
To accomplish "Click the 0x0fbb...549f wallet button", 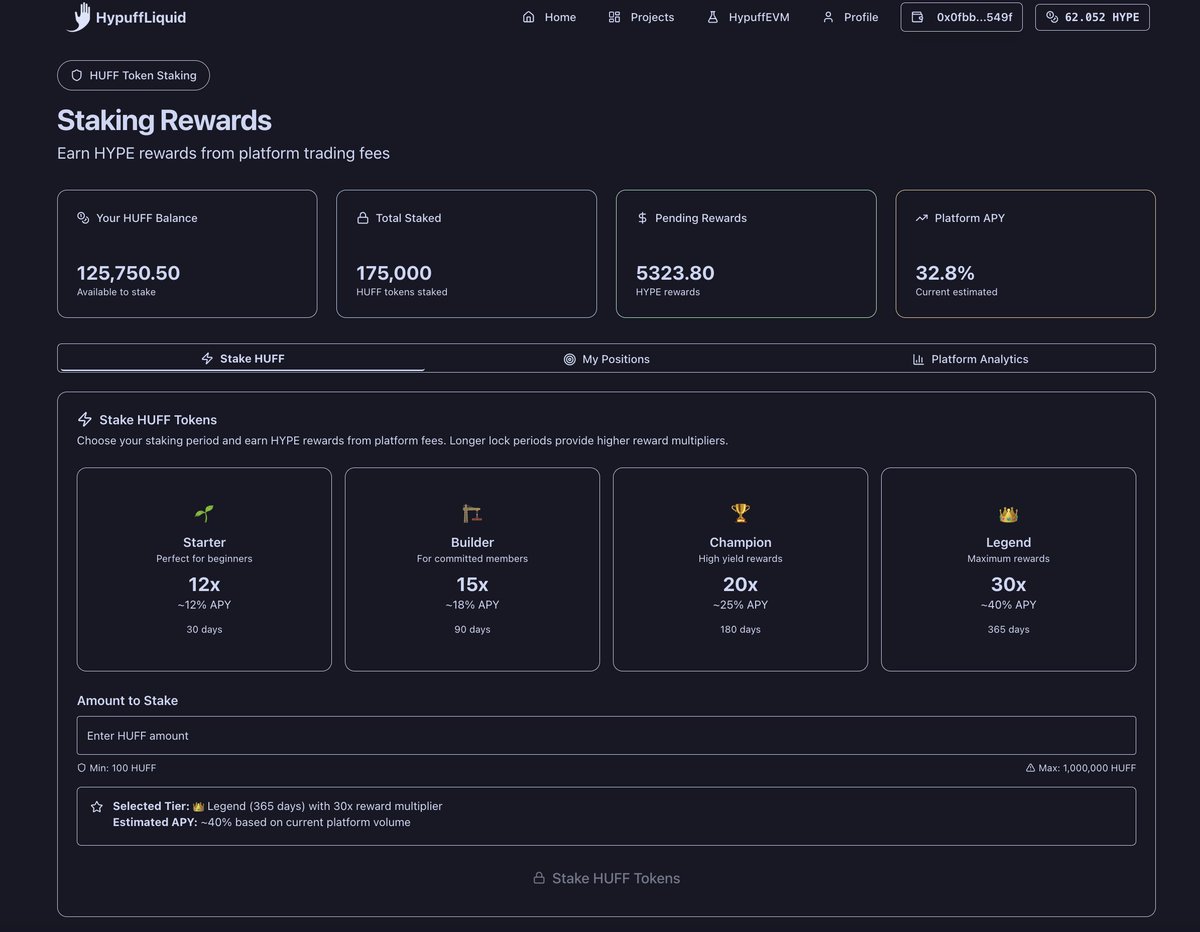I will [962, 17].
